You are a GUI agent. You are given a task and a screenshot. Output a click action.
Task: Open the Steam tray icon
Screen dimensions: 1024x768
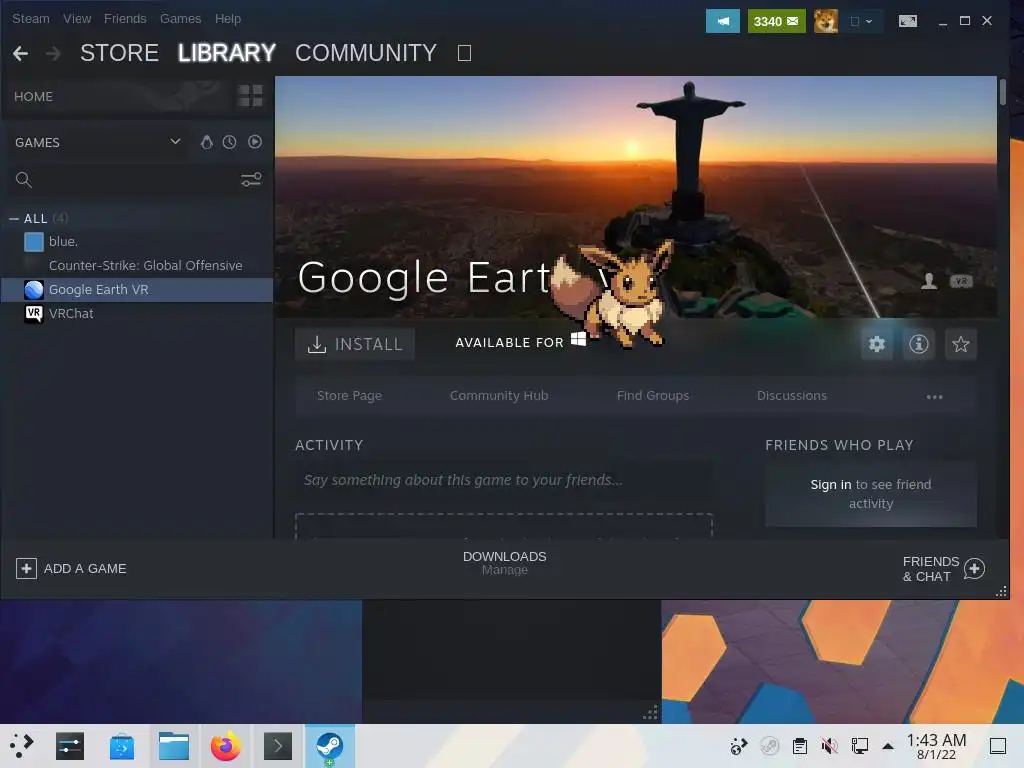[769, 746]
